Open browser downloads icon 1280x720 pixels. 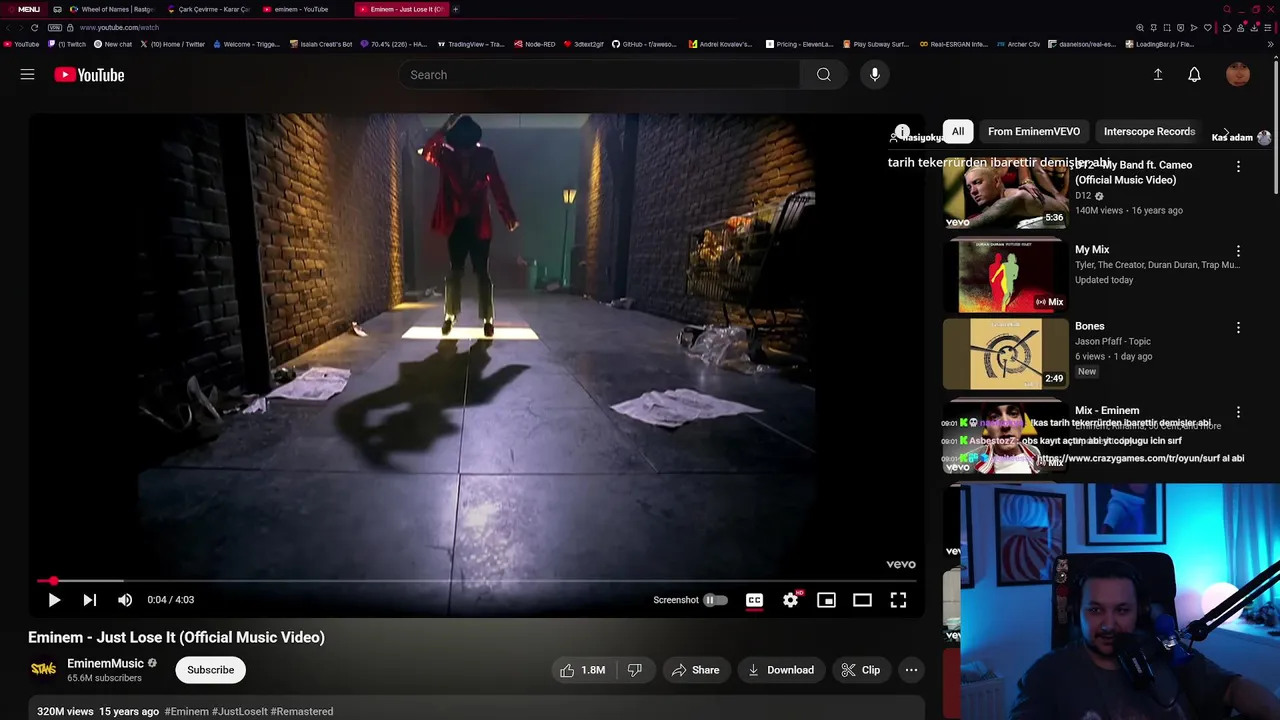(x=1254, y=28)
